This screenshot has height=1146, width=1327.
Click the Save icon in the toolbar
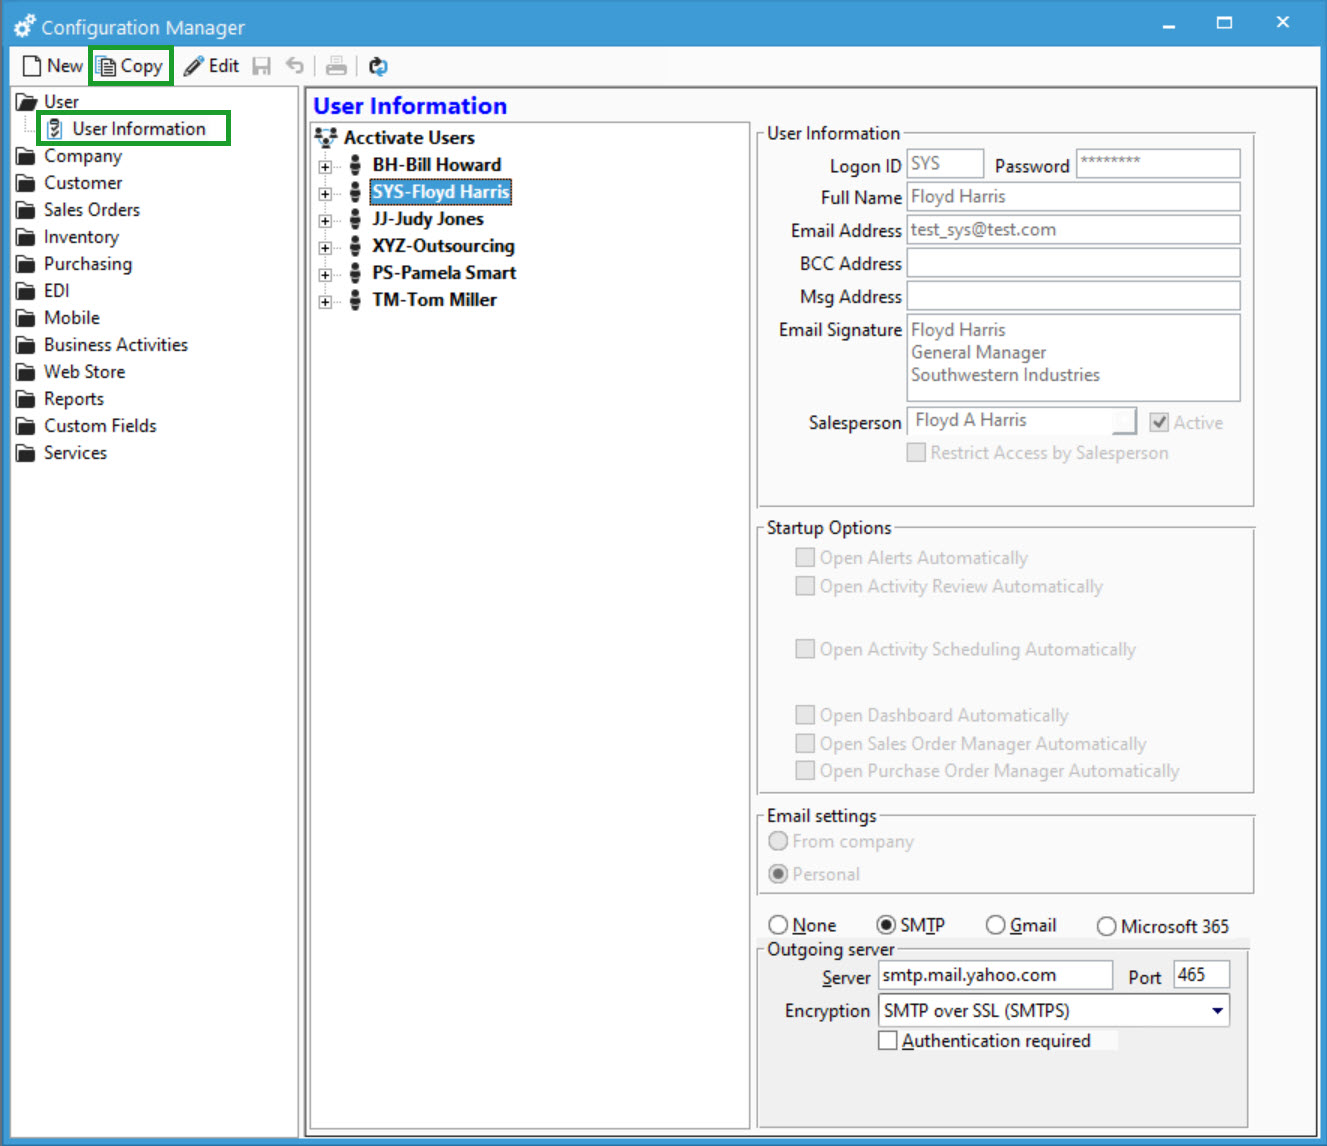(263, 65)
